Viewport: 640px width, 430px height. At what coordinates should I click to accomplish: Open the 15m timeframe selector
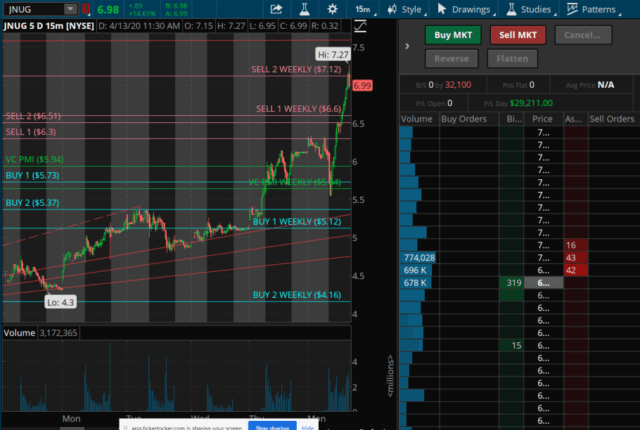click(x=363, y=9)
